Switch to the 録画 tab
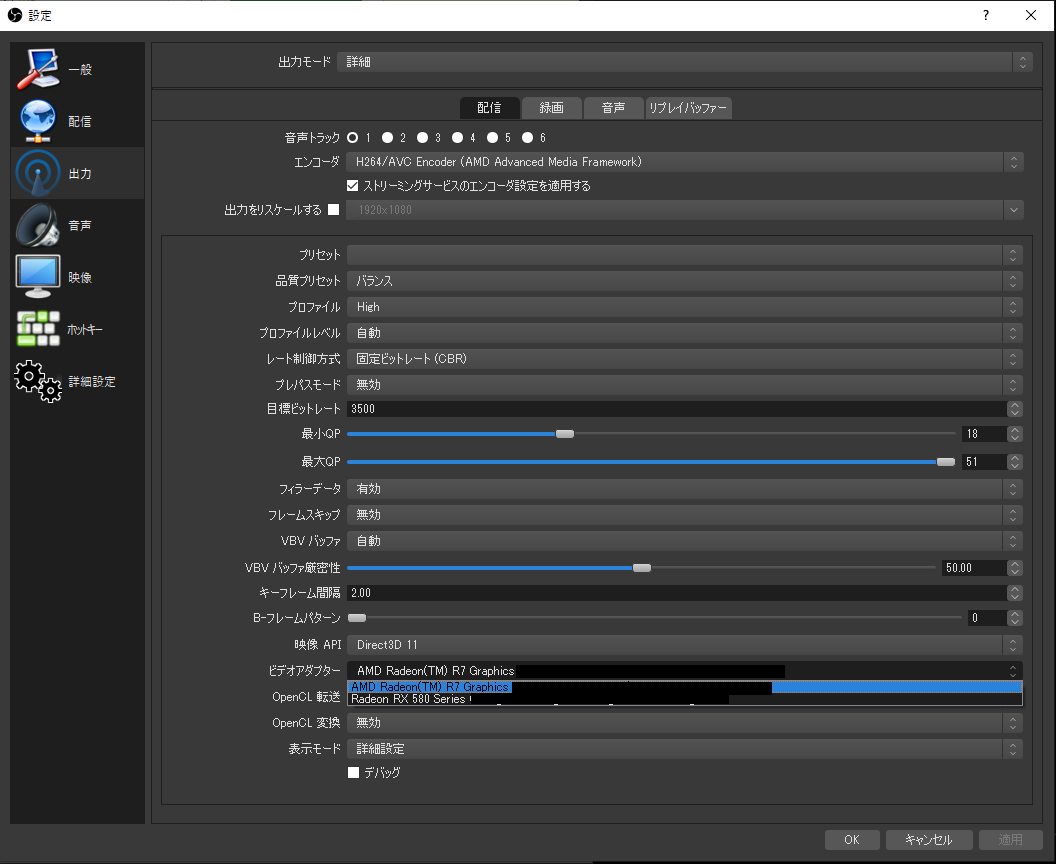This screenshot has height=864, width=1056. pos(552,108)
